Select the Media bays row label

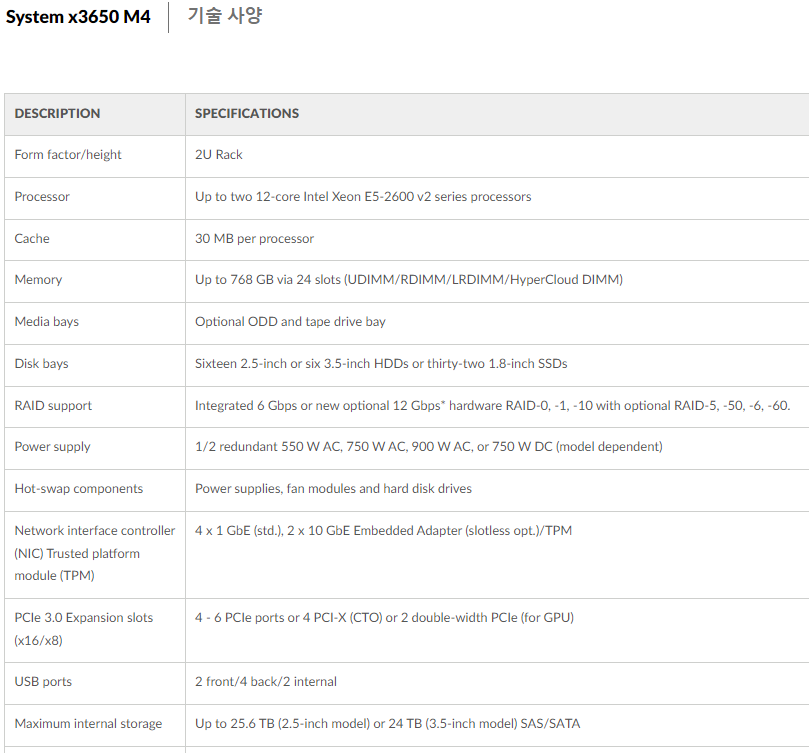coord(46,322)
